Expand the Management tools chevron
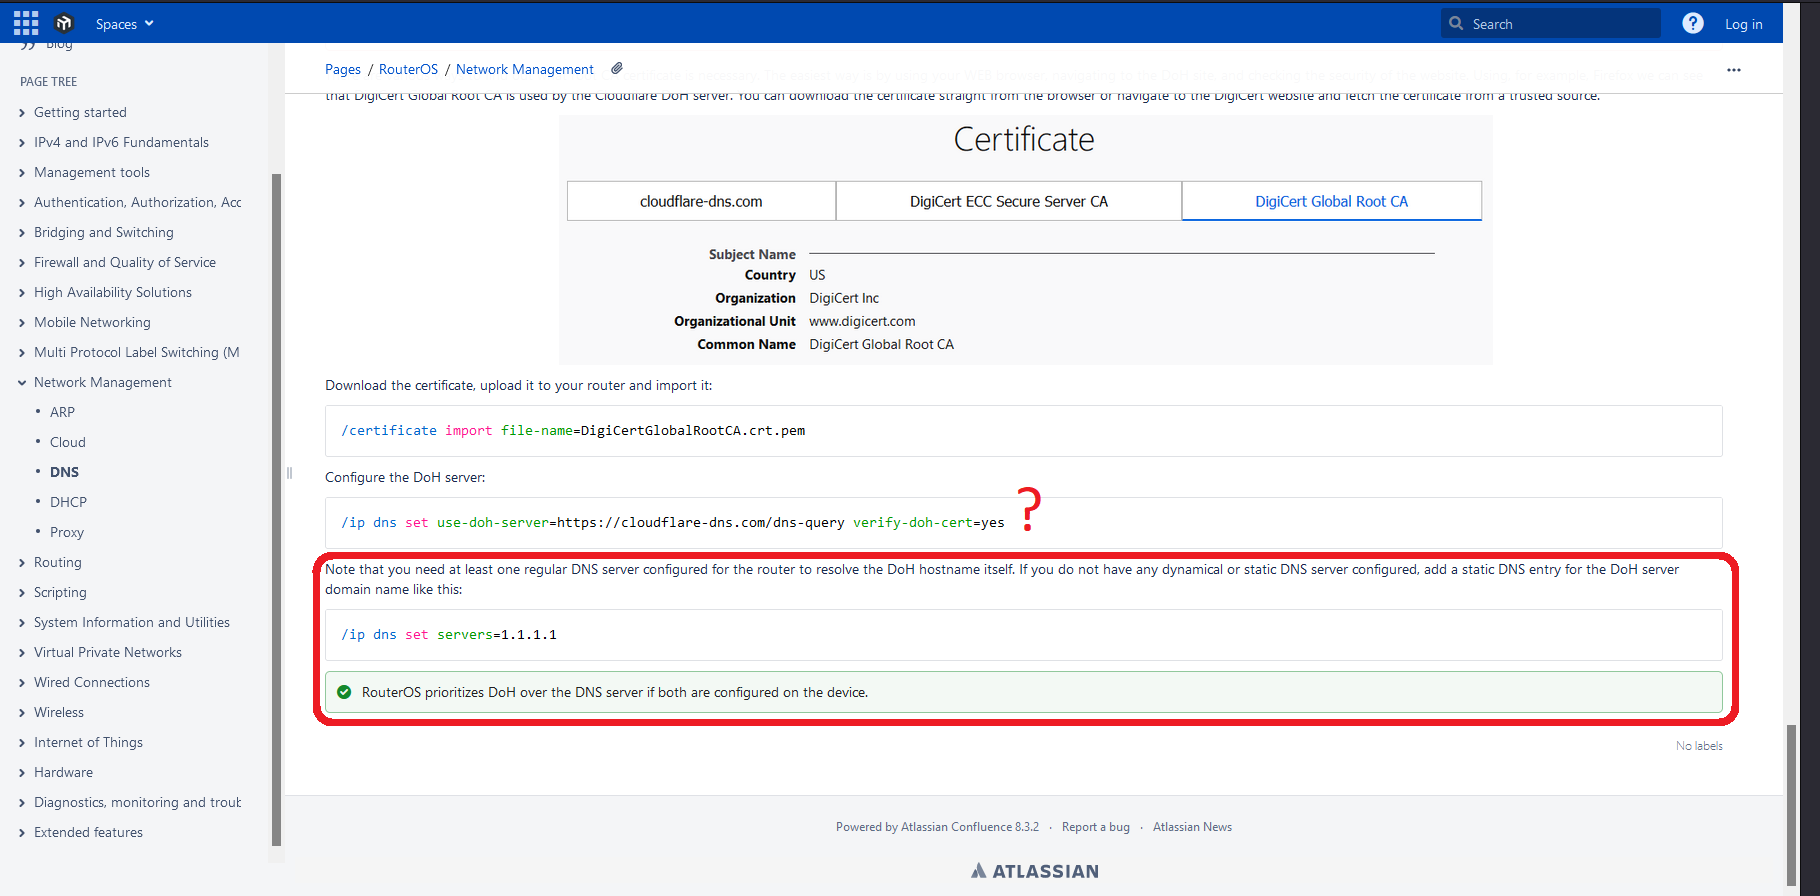The width and height of the screenshot is (1820, 896). [22, 173]
